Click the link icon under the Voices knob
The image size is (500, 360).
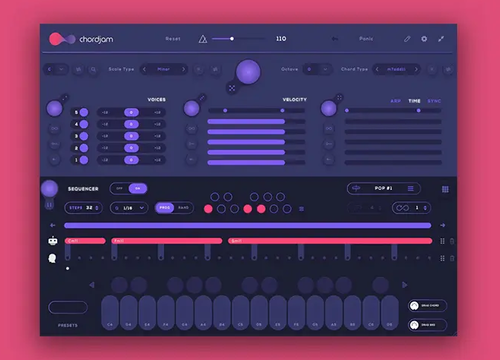click(54, 129)
